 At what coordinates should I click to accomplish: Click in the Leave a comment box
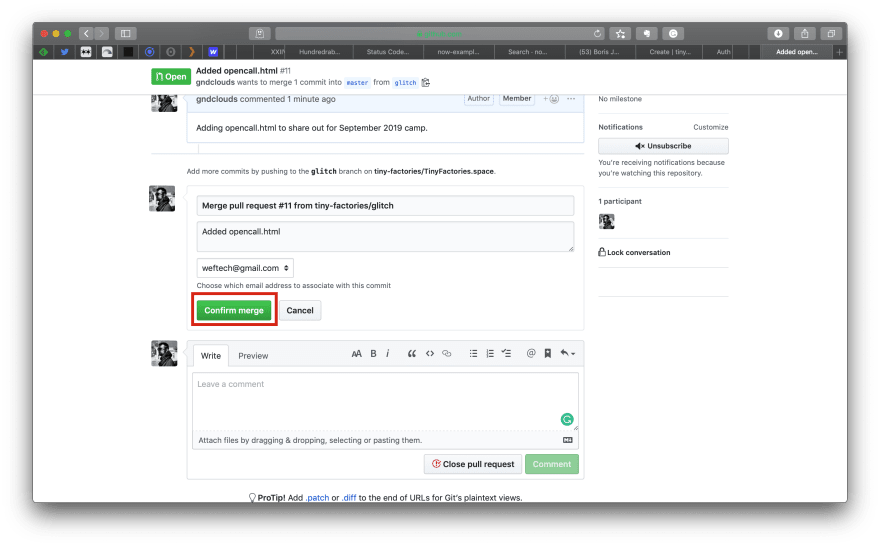(385, 401)
